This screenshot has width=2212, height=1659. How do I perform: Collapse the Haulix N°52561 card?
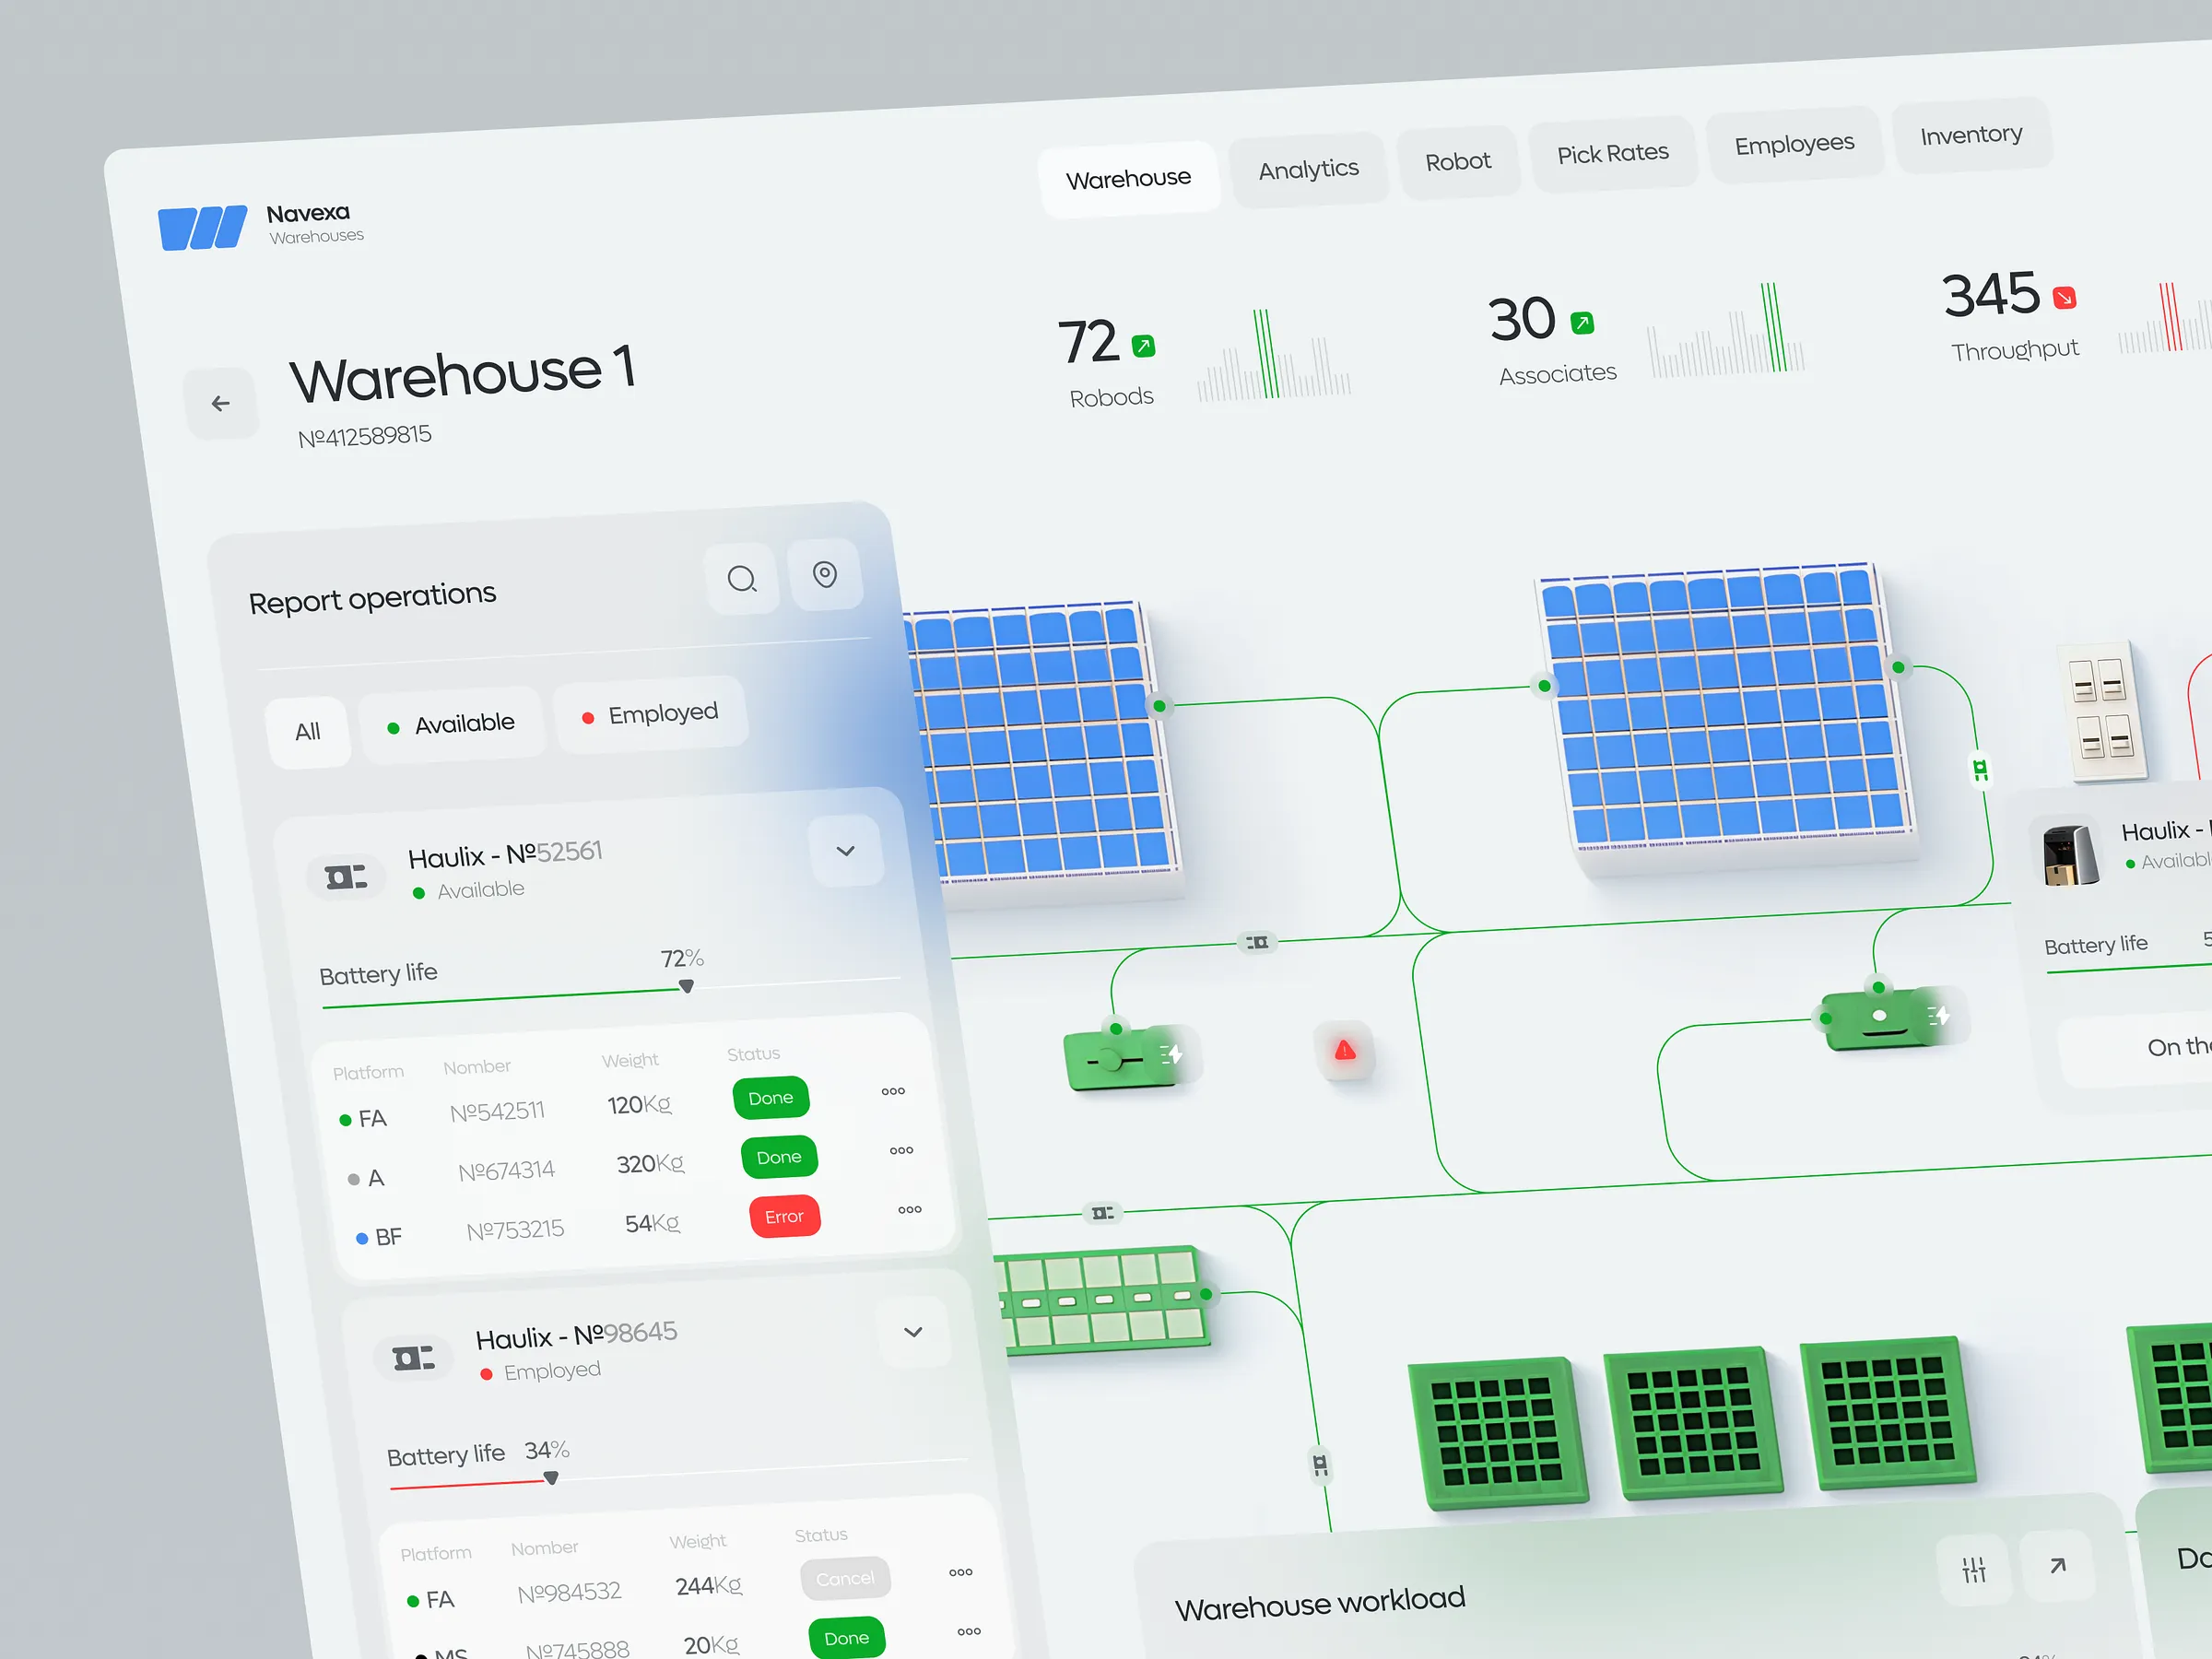tap(845, 851)
